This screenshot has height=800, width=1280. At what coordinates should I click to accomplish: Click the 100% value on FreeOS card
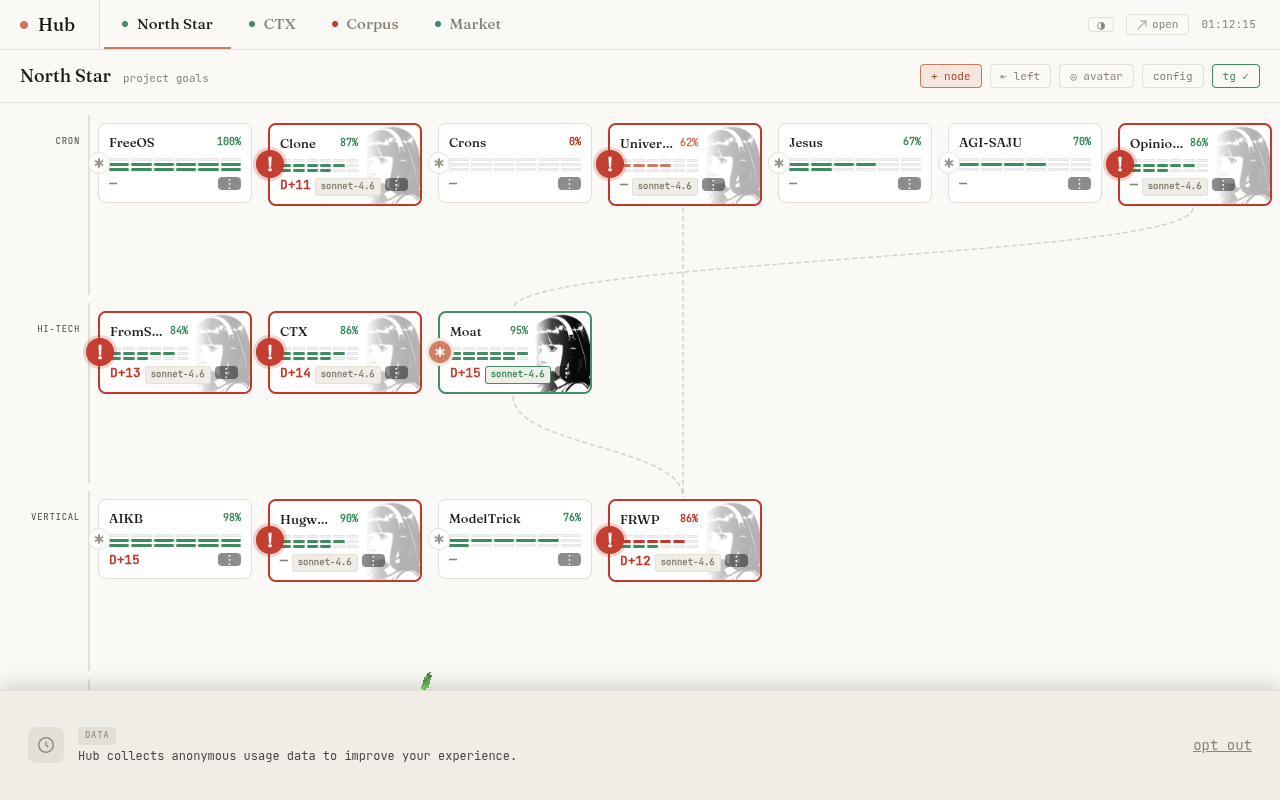tap(229, 142)
